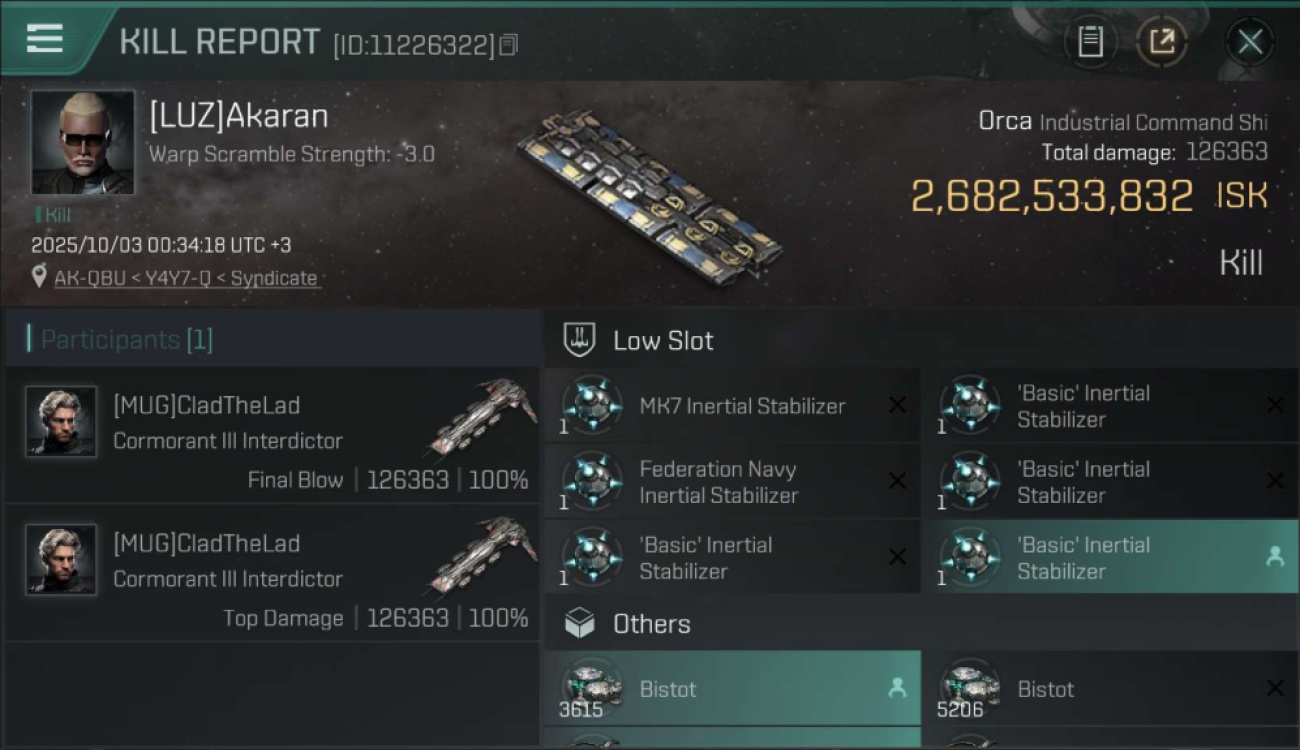Open the hamburger menu at top left
The width and height of the screenshot is (1300, 750).
tap(44, 39)
